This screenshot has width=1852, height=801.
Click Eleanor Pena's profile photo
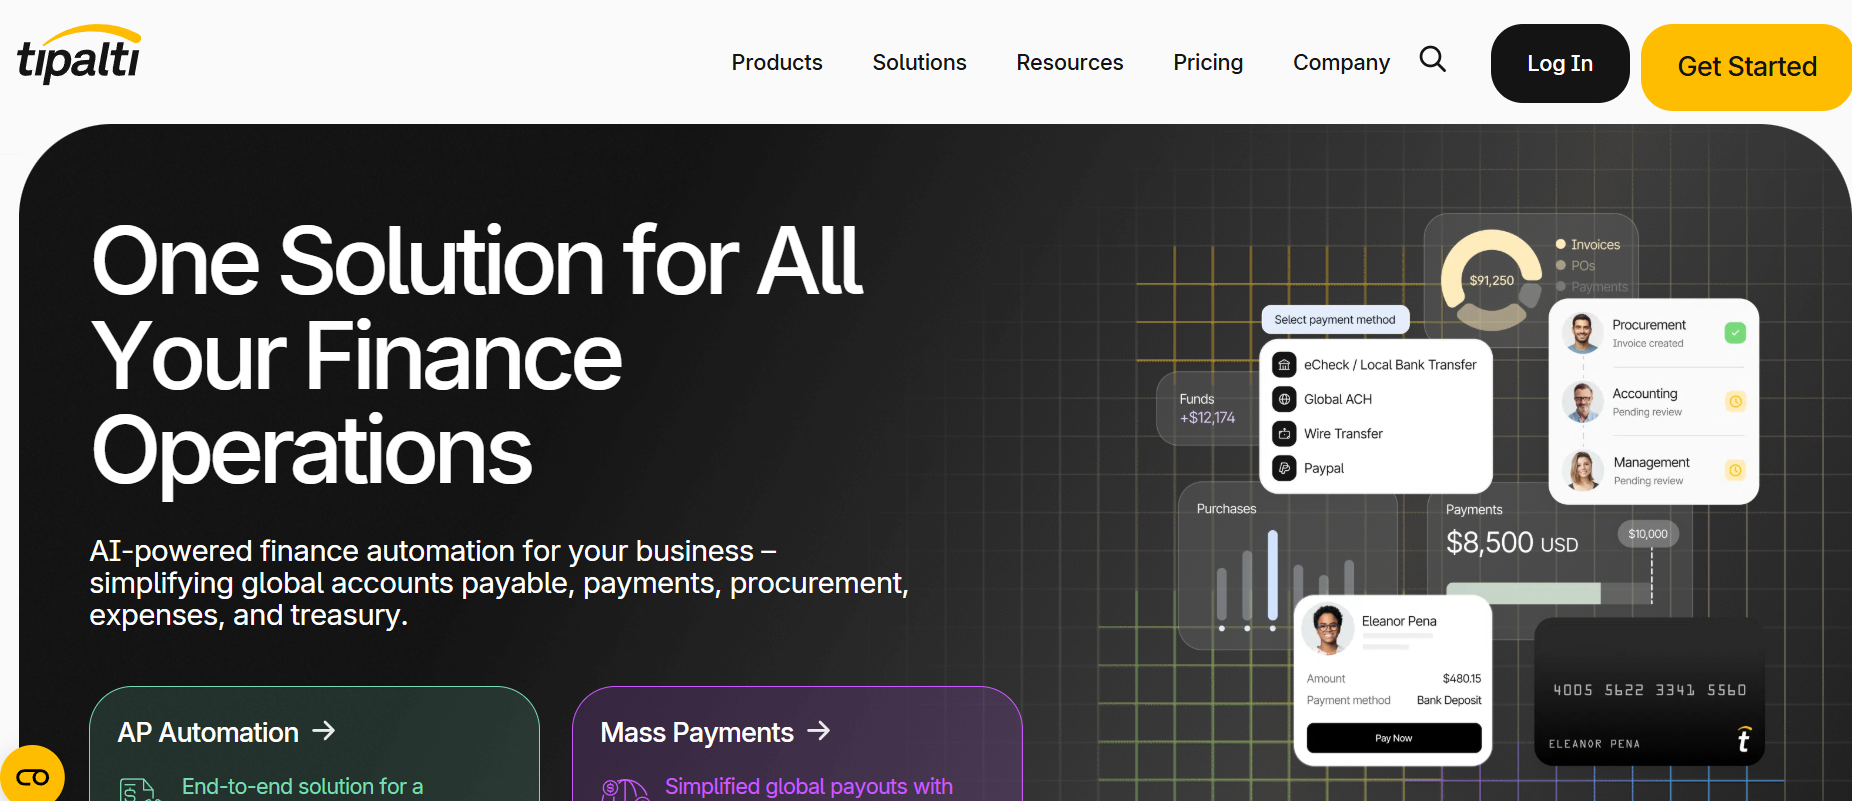tap(1328, 630)
